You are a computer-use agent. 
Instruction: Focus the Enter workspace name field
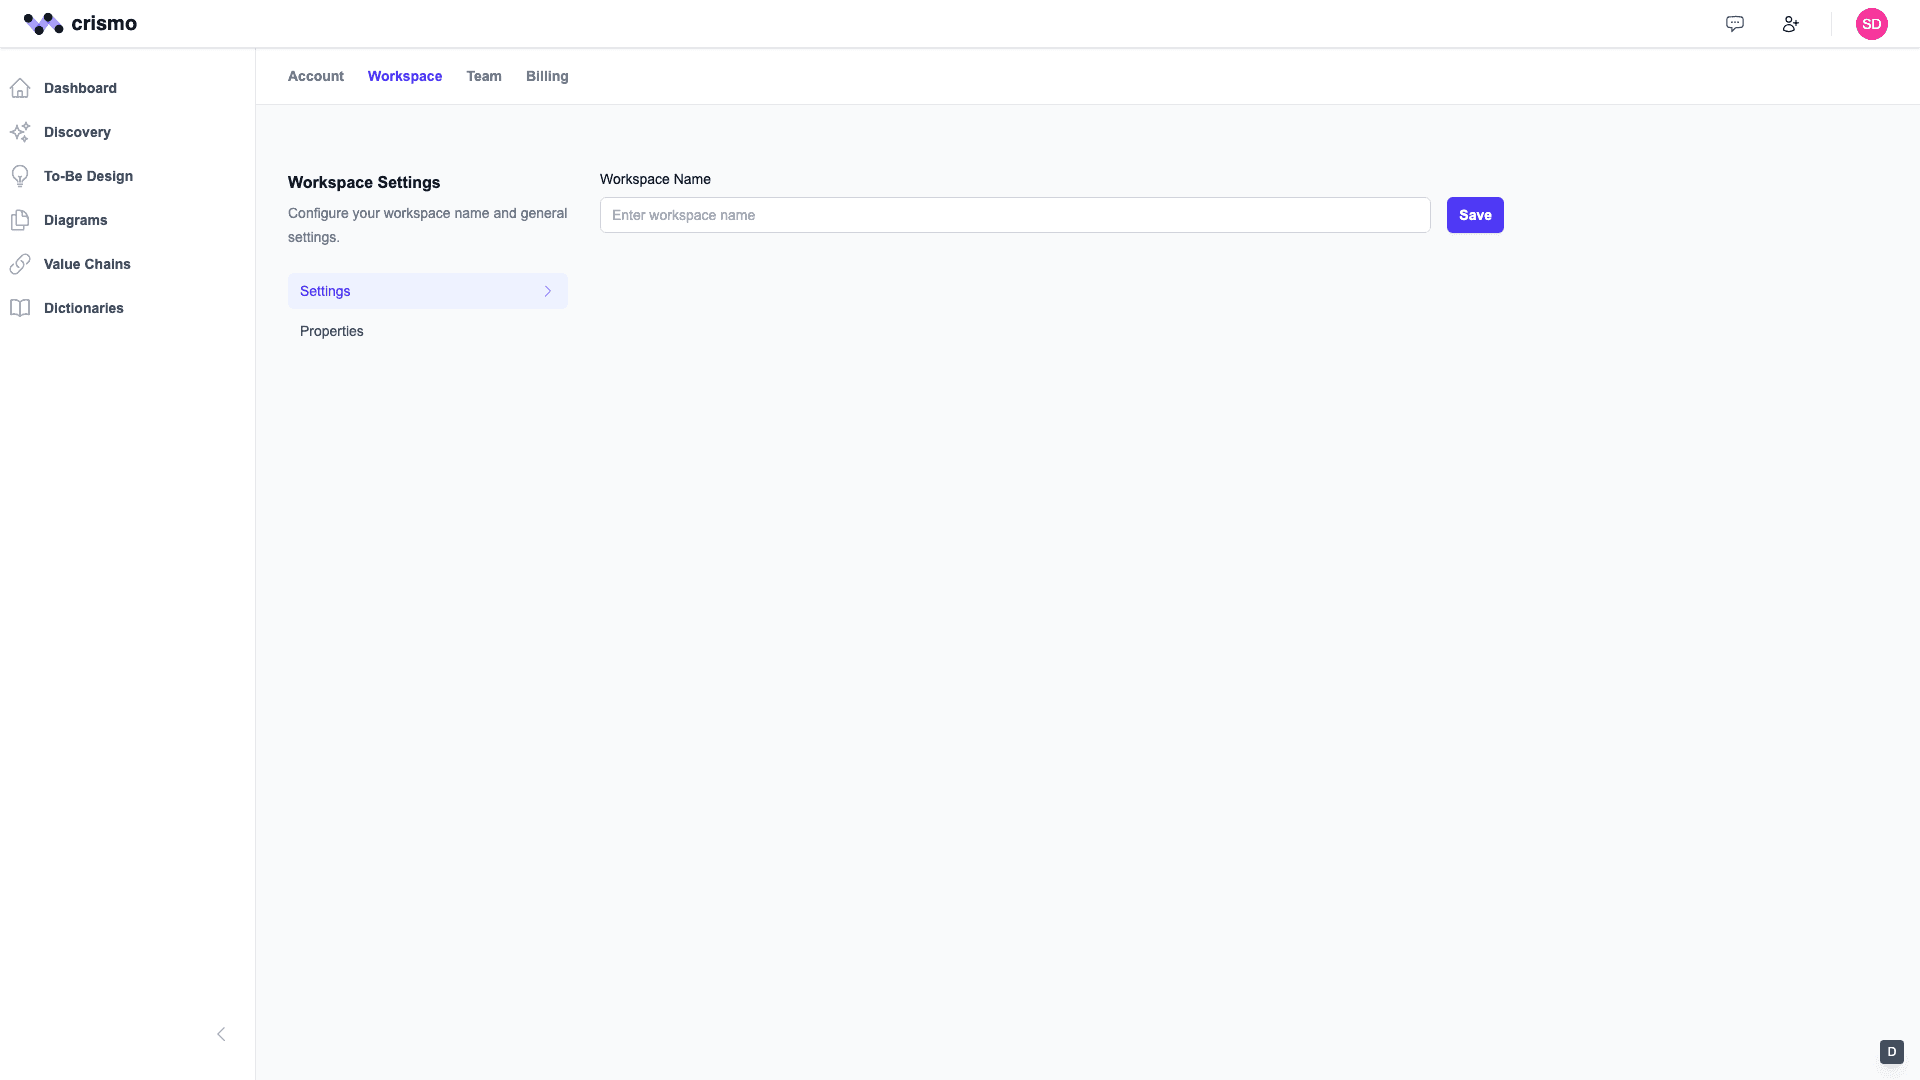coord(1014,215)
